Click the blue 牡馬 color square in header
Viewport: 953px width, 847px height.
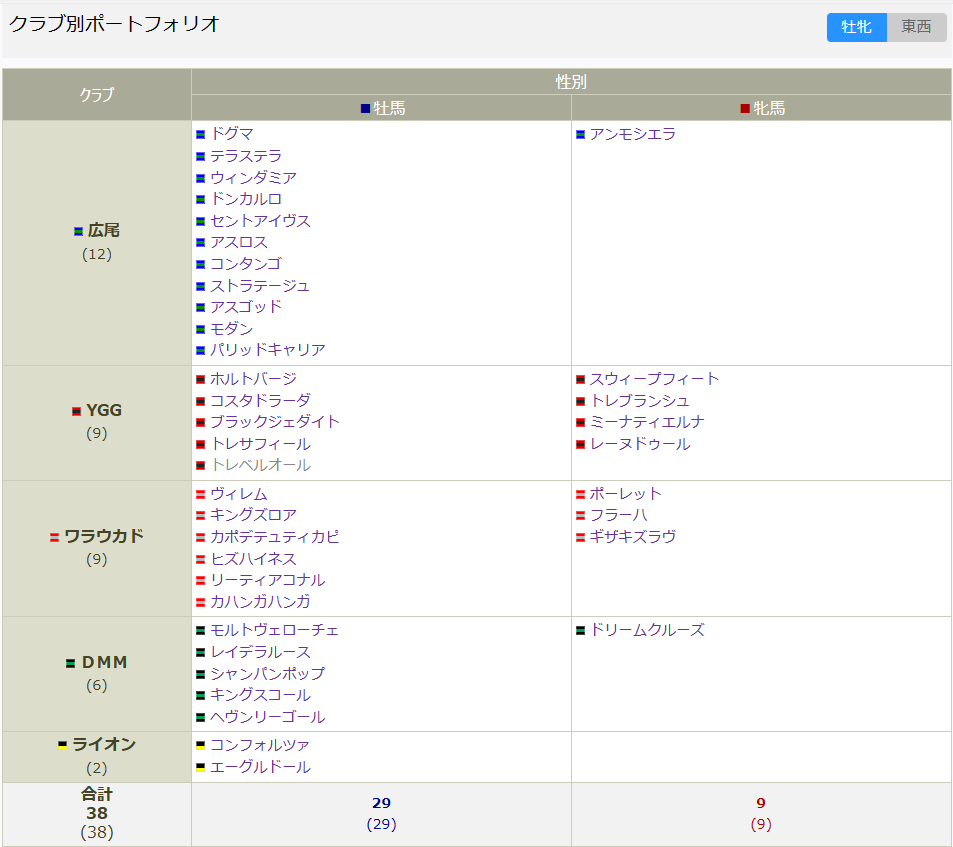click(366, 108)
